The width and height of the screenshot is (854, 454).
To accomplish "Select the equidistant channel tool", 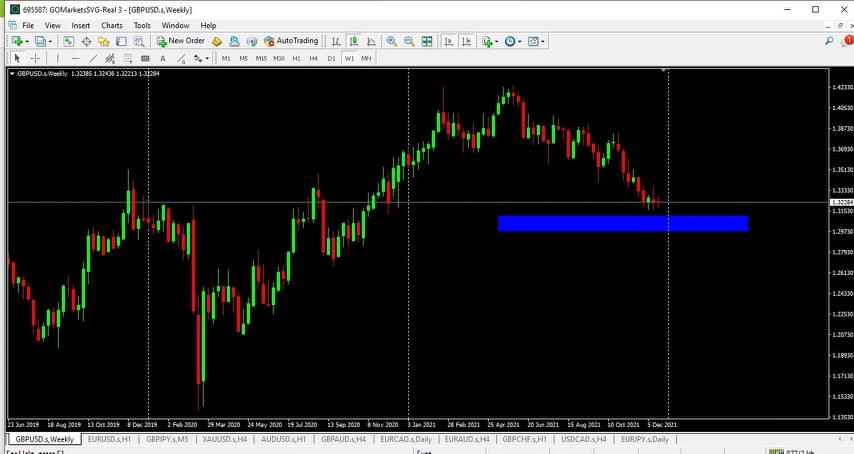I will (x=110, y=58).
